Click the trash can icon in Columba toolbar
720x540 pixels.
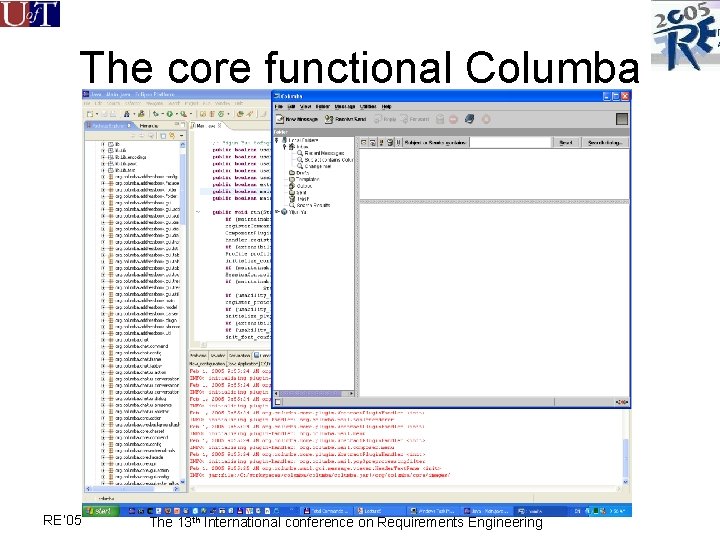point(440,119)
